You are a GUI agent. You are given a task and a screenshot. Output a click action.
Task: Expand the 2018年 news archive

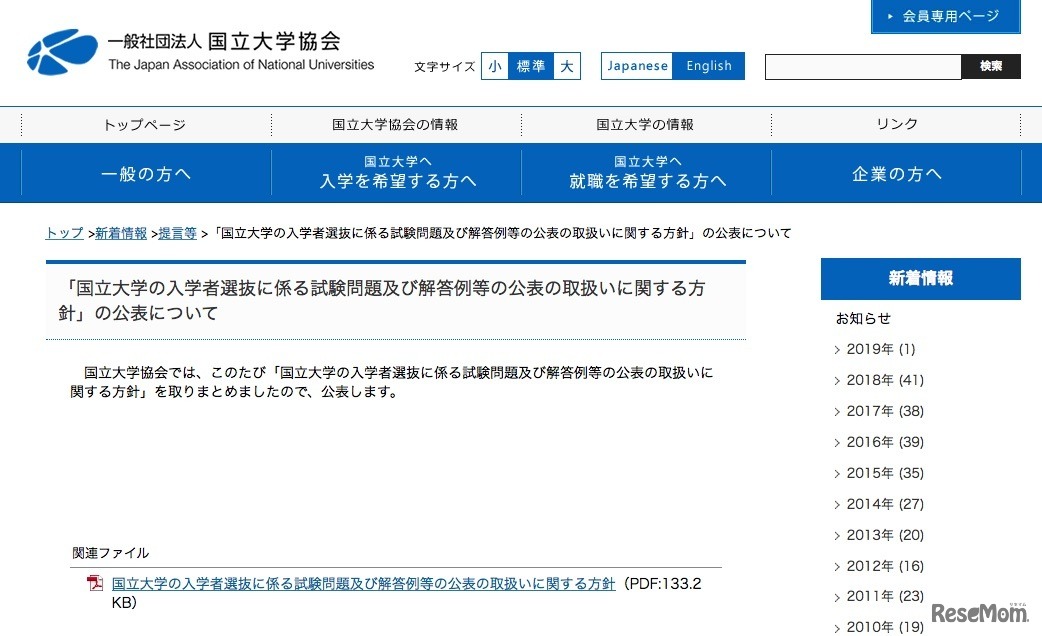[881, 380]
